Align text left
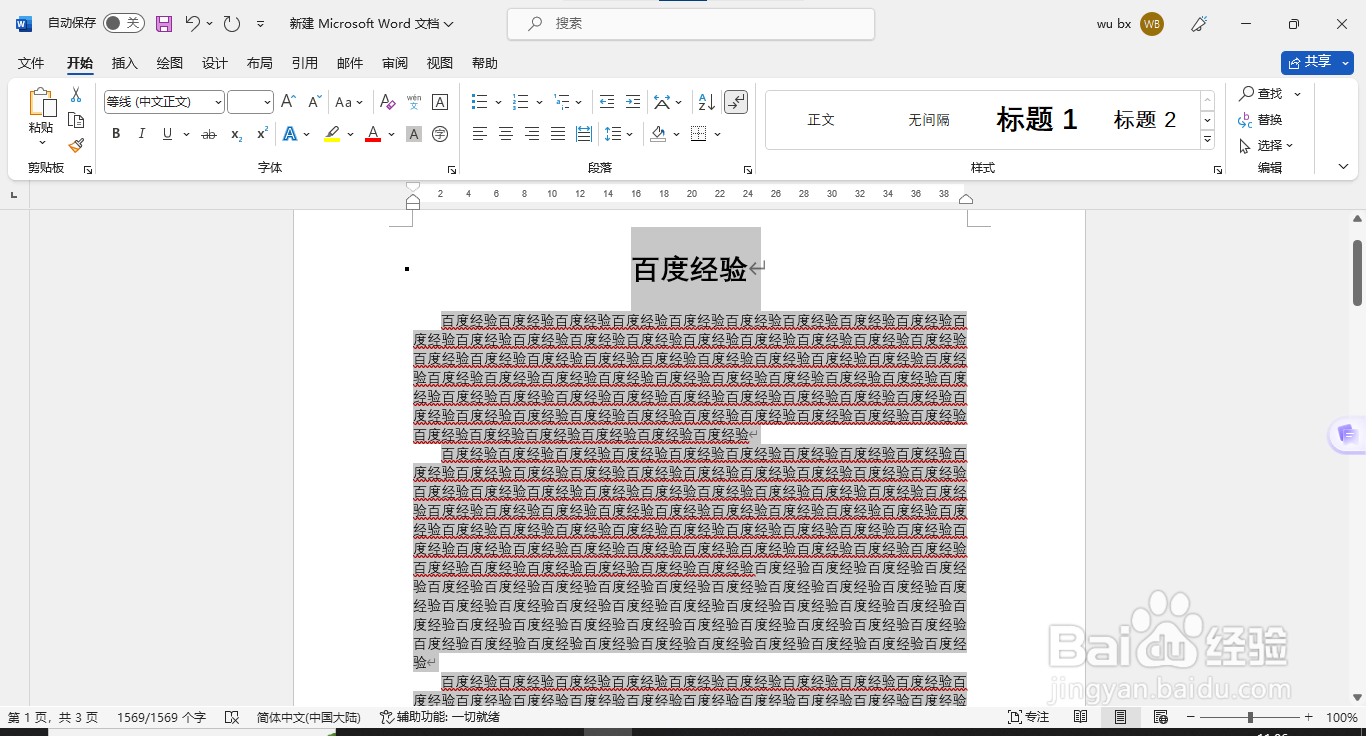 click(480, 134)
